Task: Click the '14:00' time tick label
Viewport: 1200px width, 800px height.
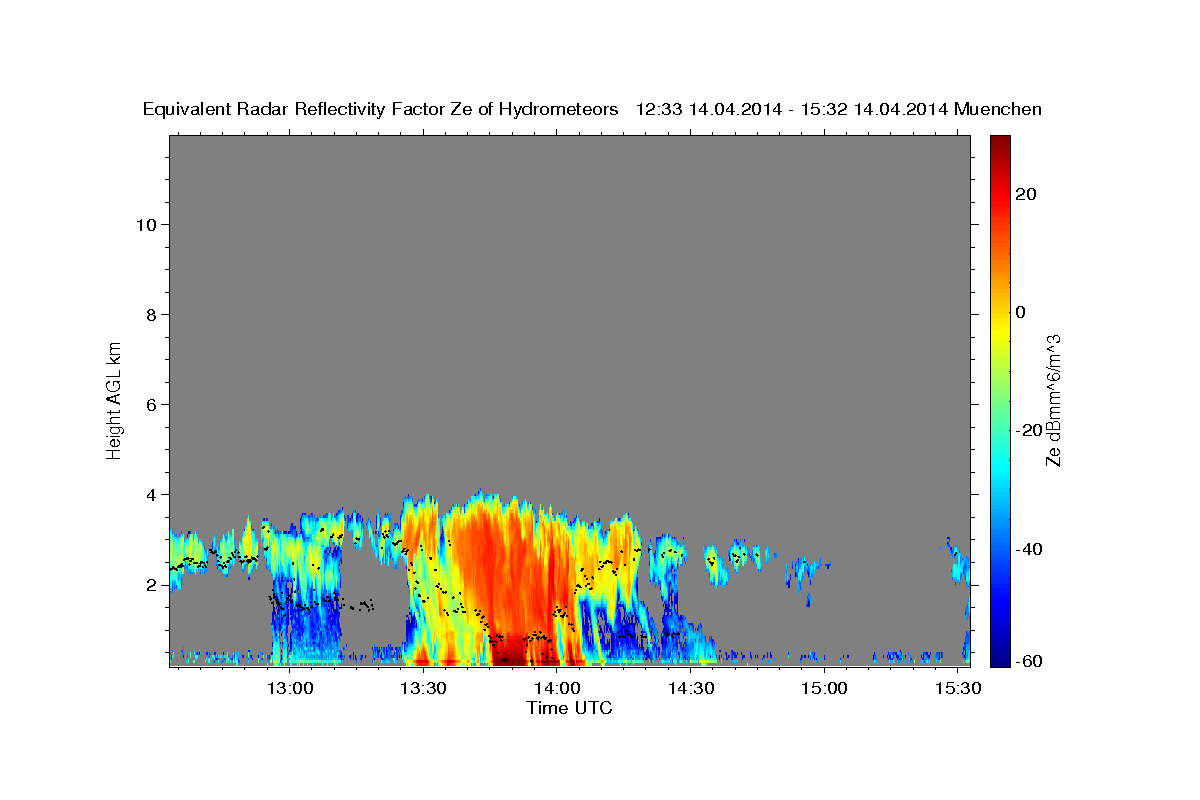Action: 557,688
